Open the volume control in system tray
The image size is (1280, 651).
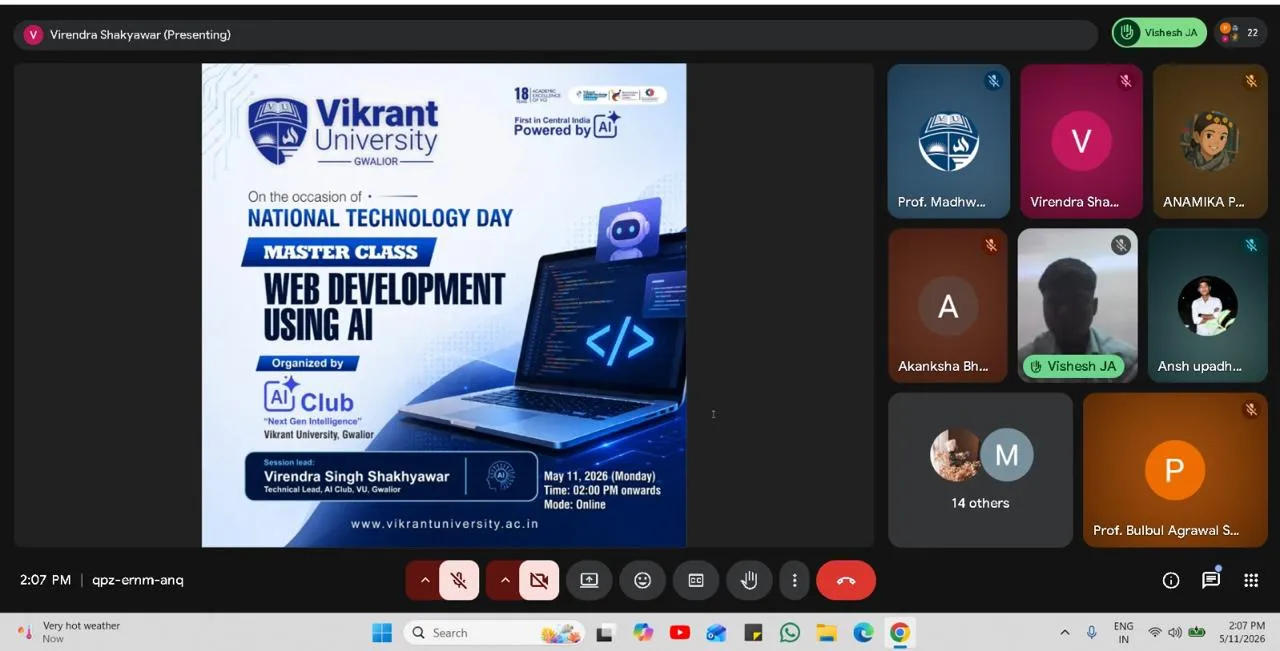pyautogui.click(x=1175, y=633)
